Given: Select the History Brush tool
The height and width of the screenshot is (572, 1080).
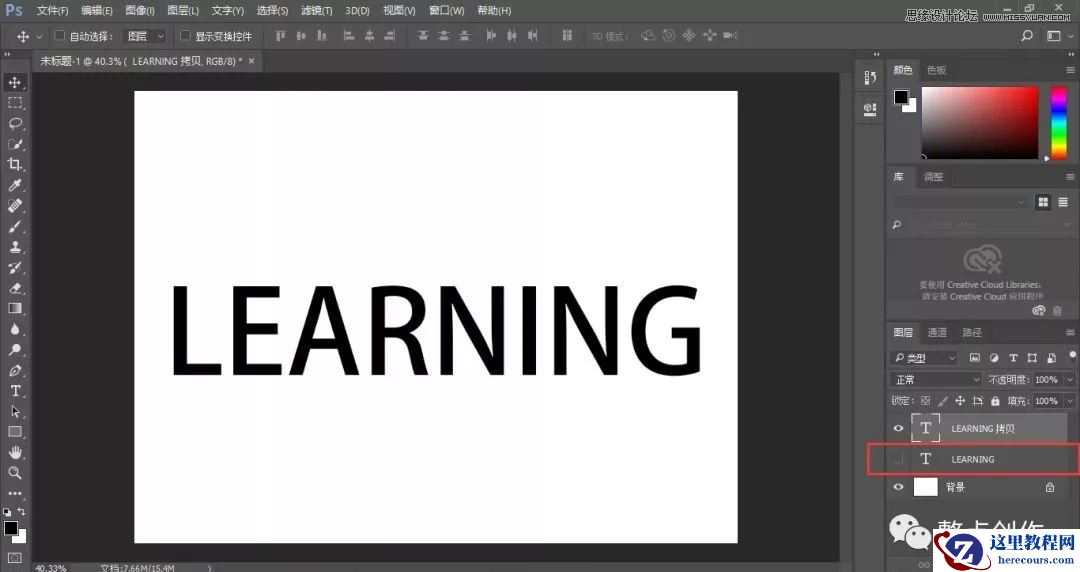Looking at the screenshot, I should 14,267.
